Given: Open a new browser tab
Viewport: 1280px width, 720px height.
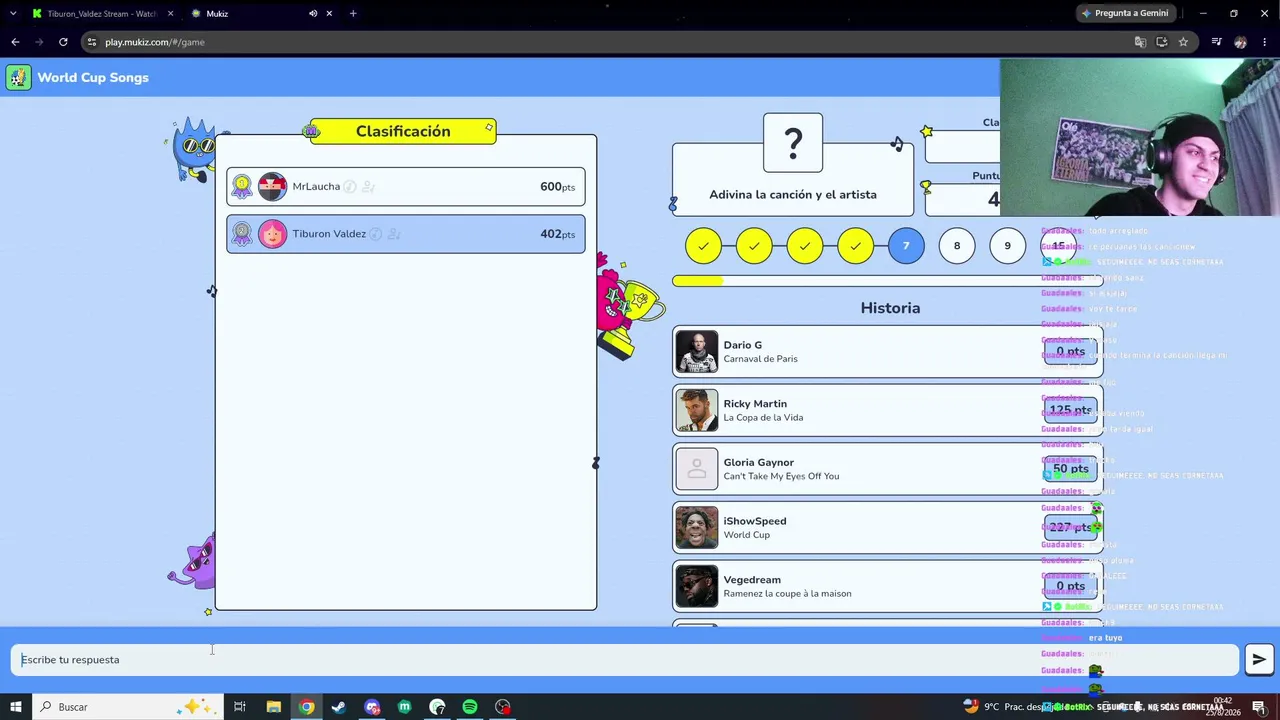Looking at the screenshot, I should pos(353,13).
